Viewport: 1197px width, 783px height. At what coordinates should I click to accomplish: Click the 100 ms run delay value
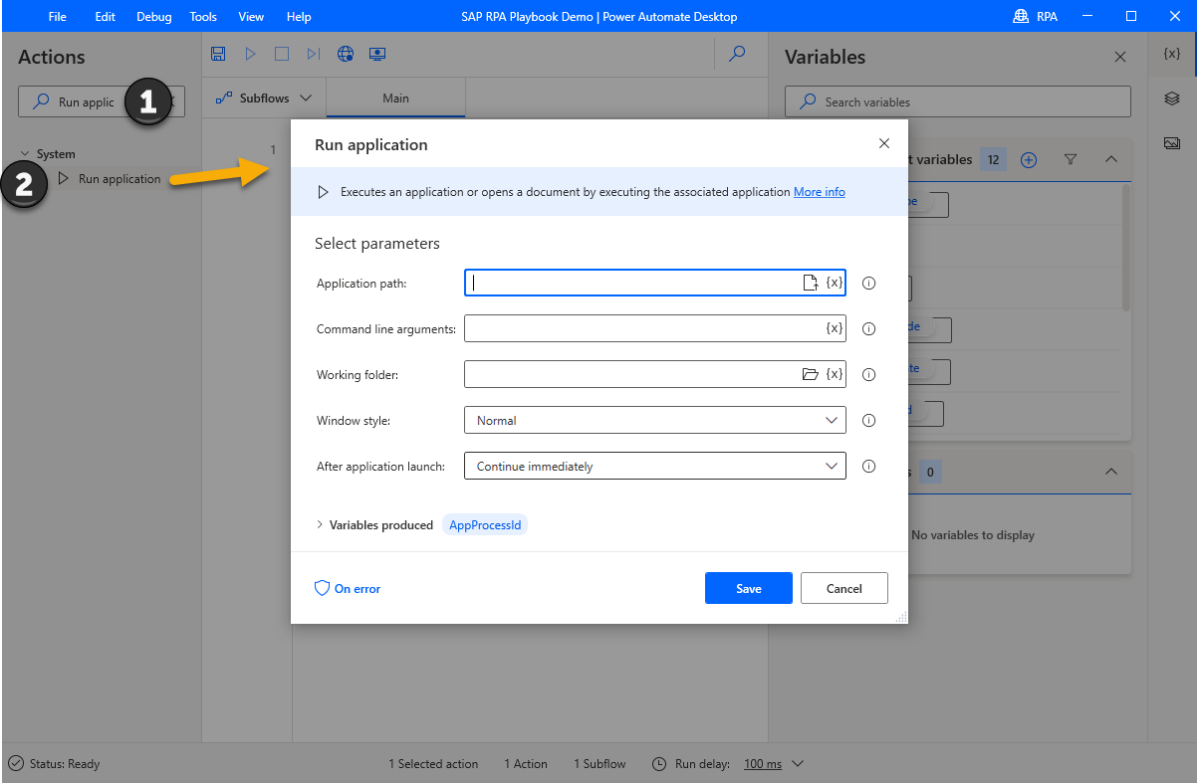tap(763, 764)
